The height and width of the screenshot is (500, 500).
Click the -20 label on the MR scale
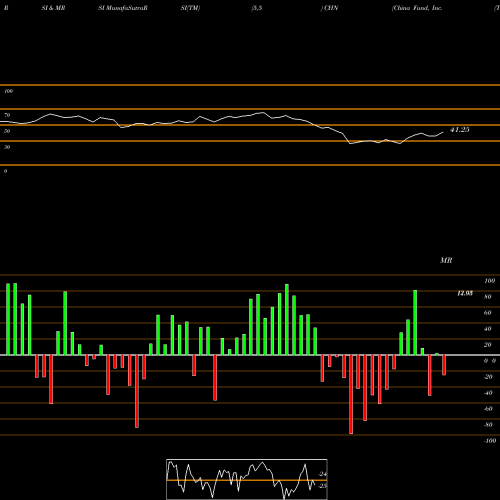pyautogui.click(x=488, y=377)
